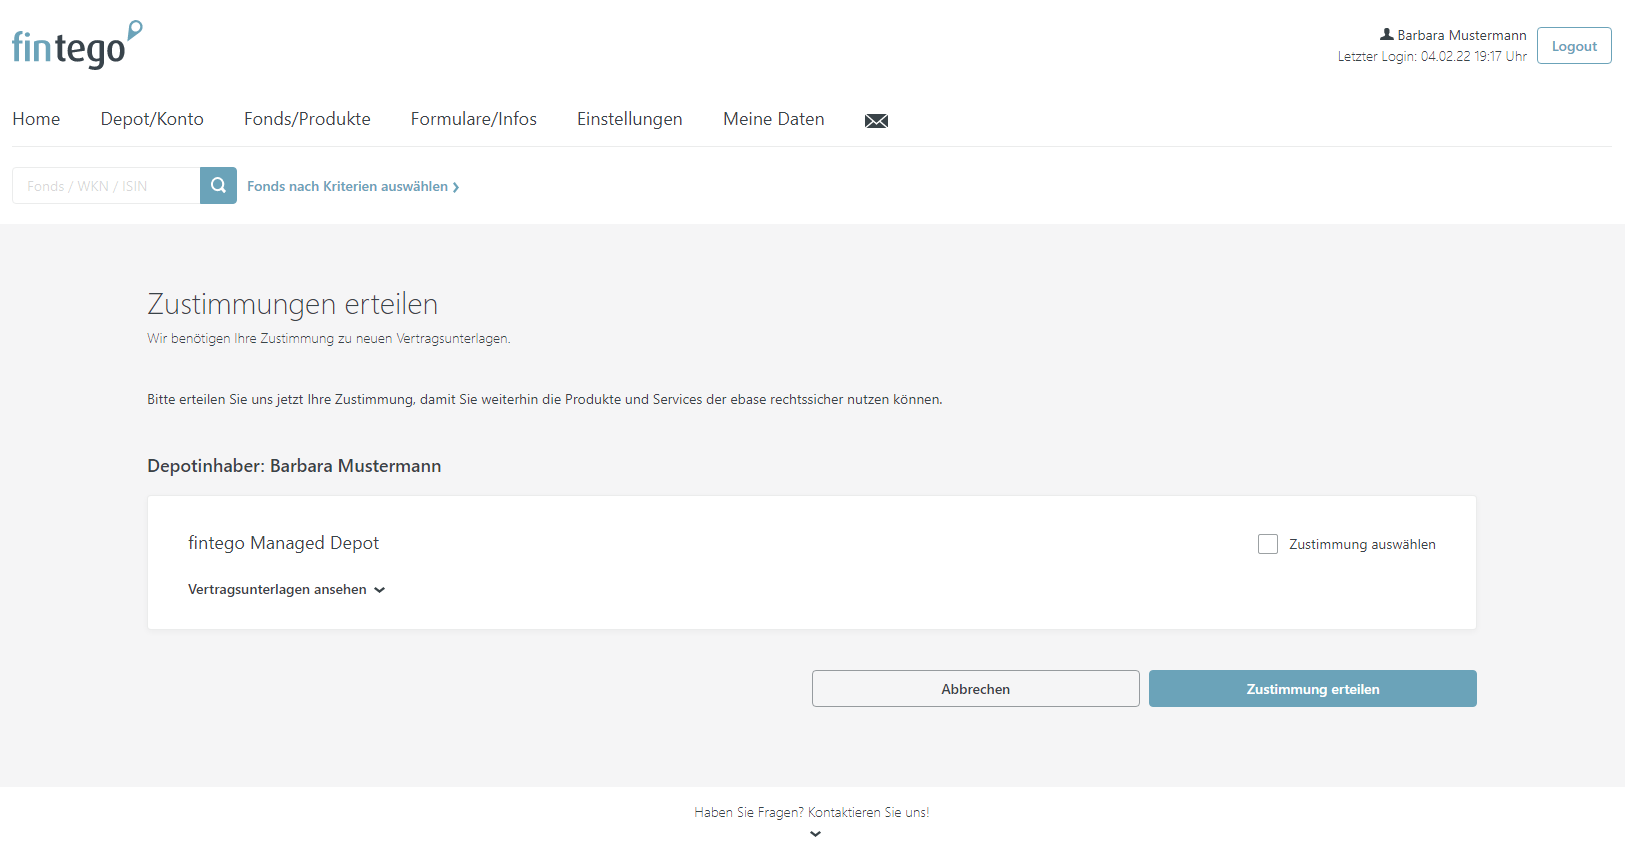Screen dimensions: 1625x857
Task: Click the Abbrechen button
Action: 975,689
